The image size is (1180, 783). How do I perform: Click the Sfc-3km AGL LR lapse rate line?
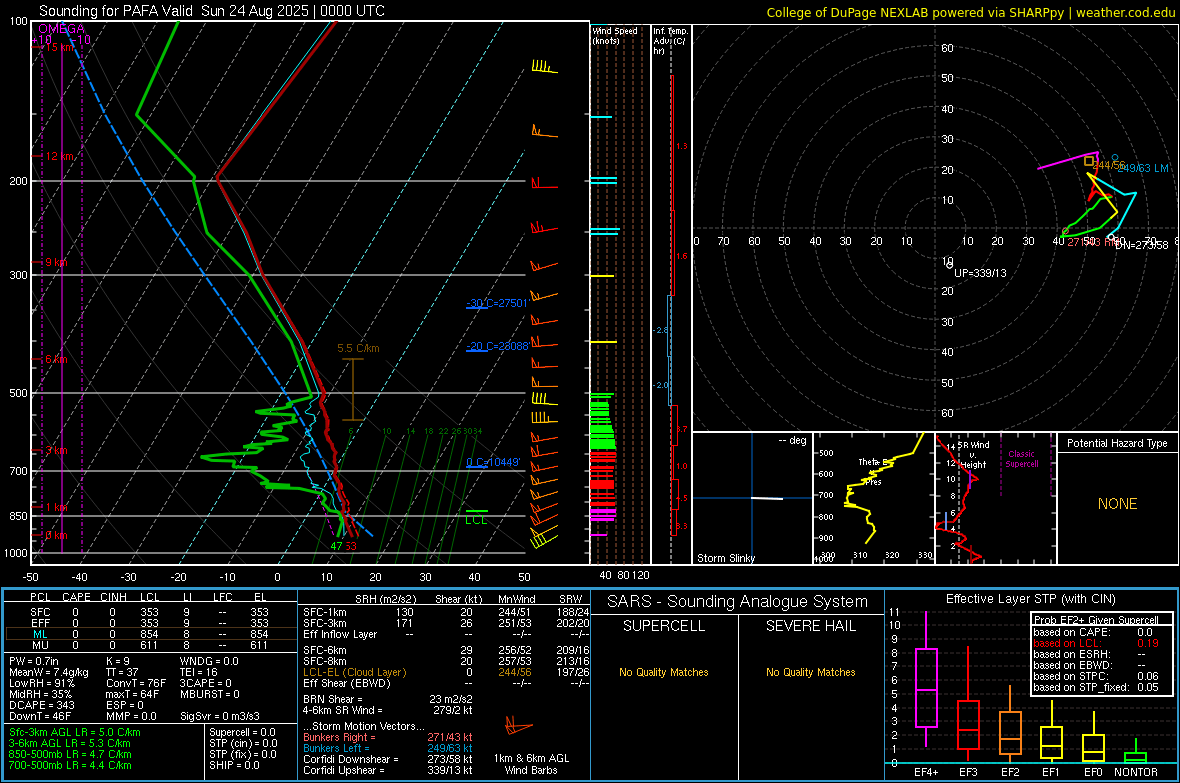click(x=75, y=733)
